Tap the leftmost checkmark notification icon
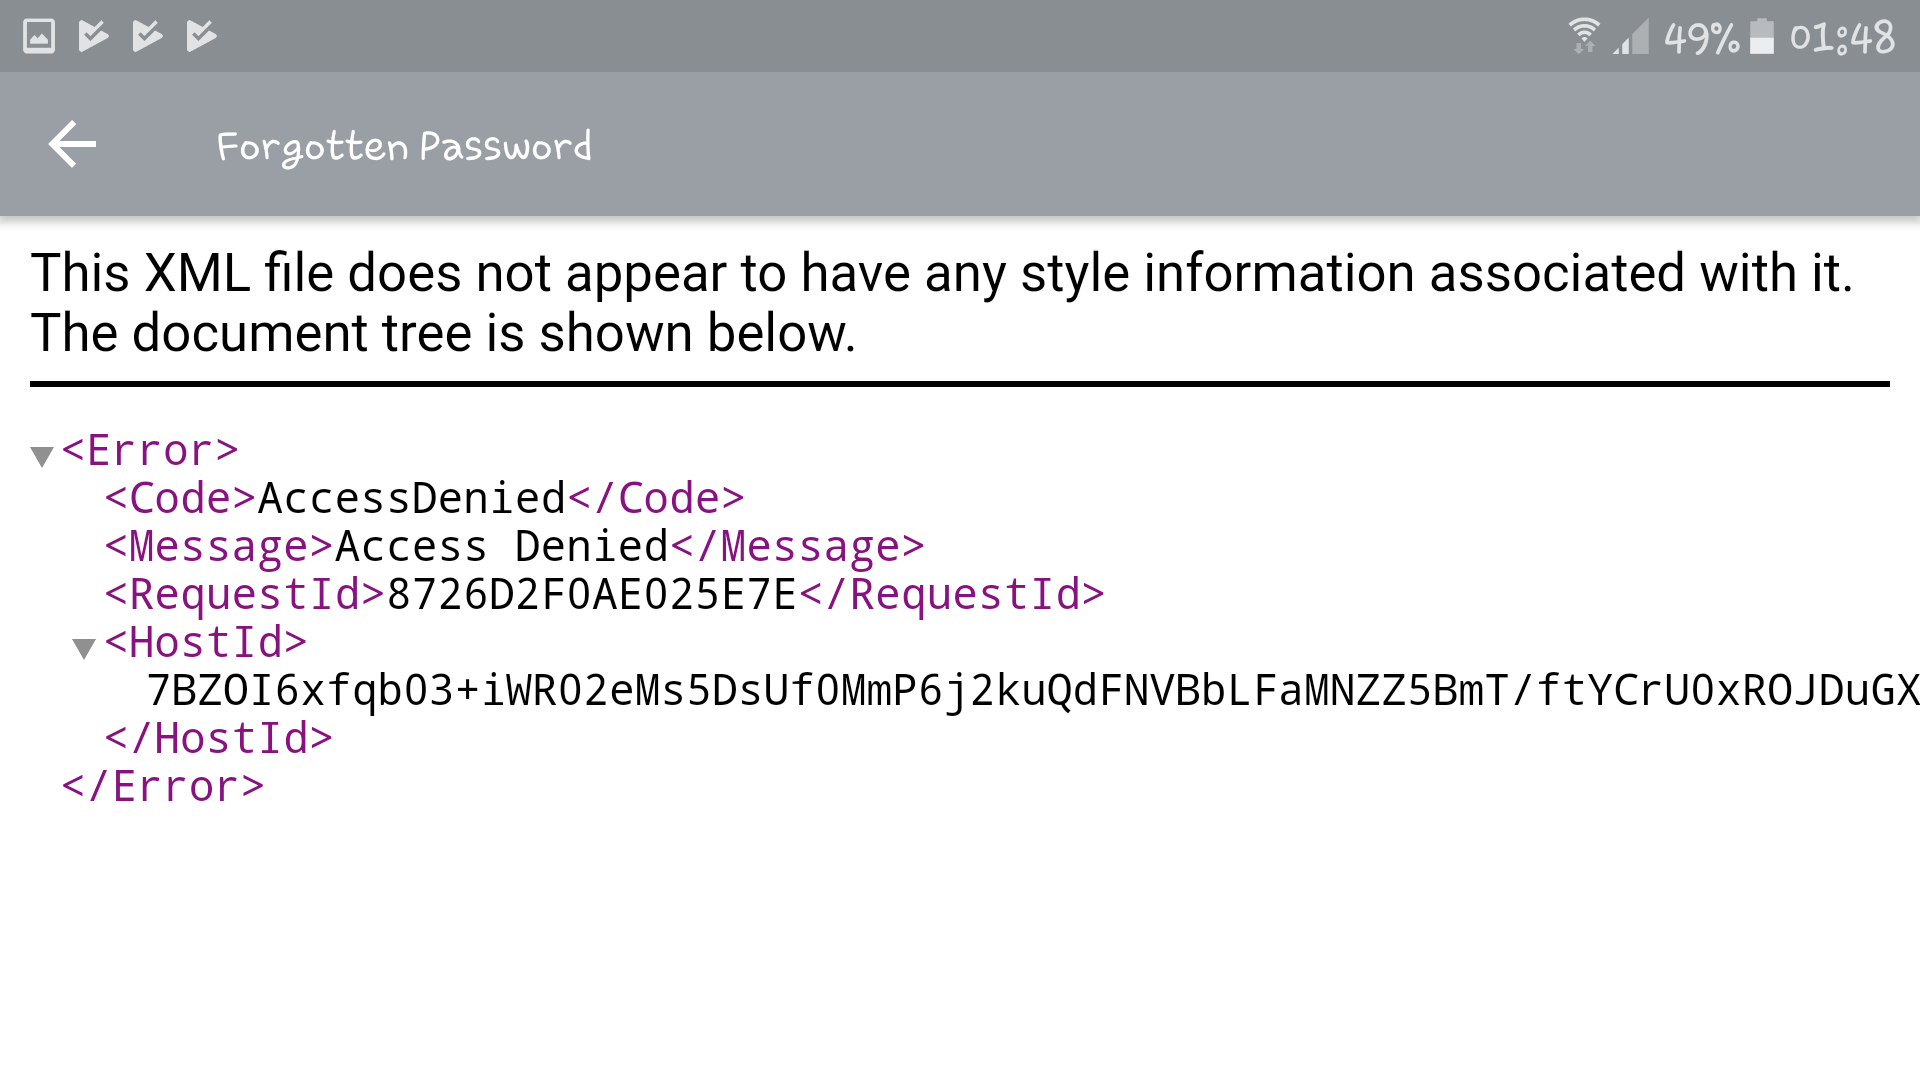 [93, 37]
